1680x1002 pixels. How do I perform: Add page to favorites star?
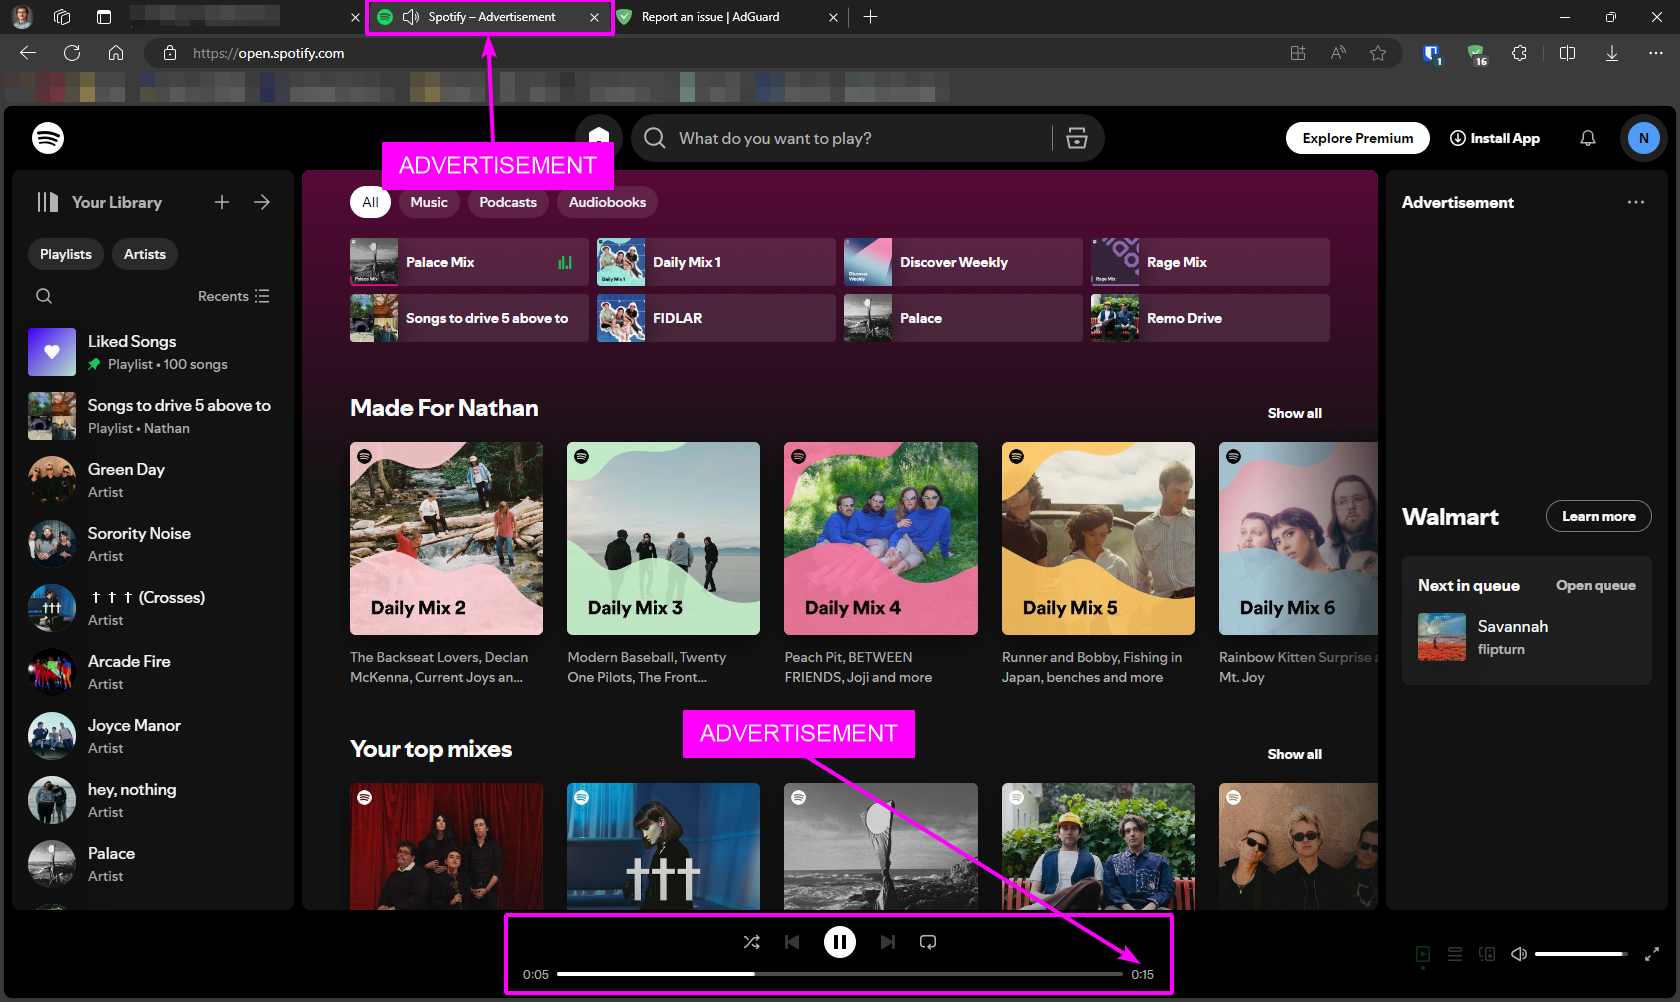[1378, 53]
